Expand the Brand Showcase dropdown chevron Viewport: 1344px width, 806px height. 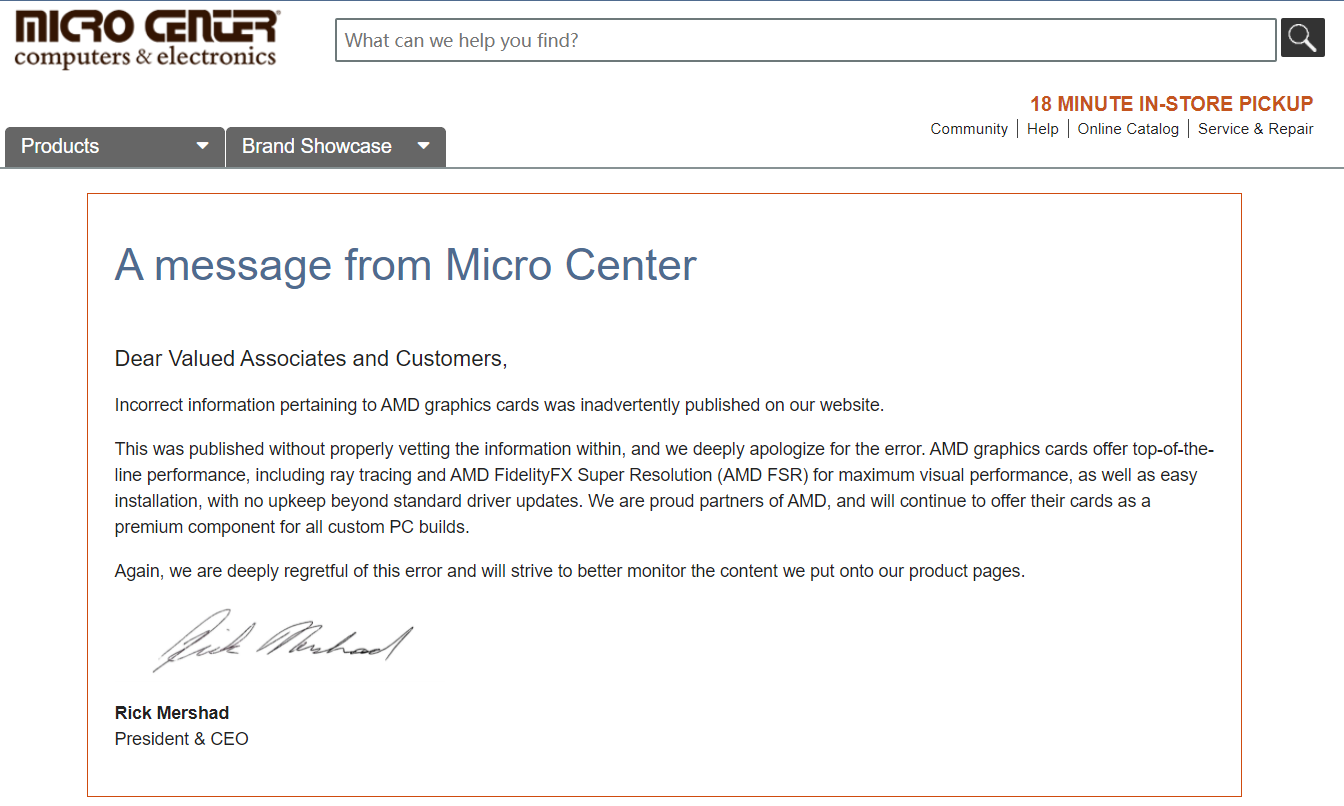[423, 146]
